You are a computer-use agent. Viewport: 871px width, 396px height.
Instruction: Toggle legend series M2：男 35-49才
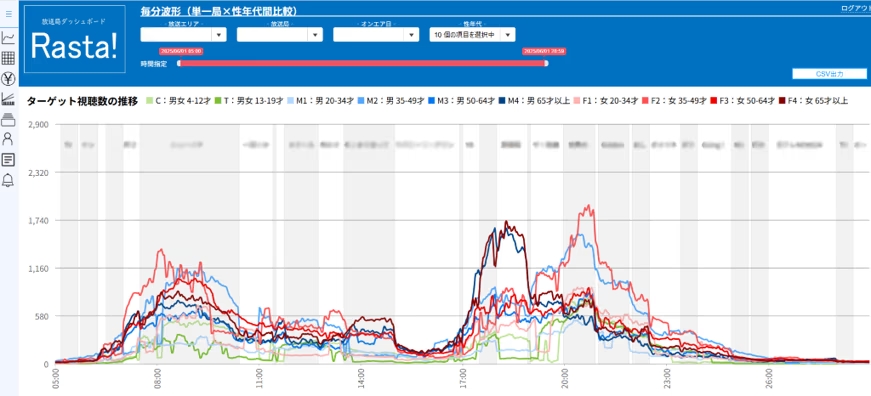pos(391,101)
